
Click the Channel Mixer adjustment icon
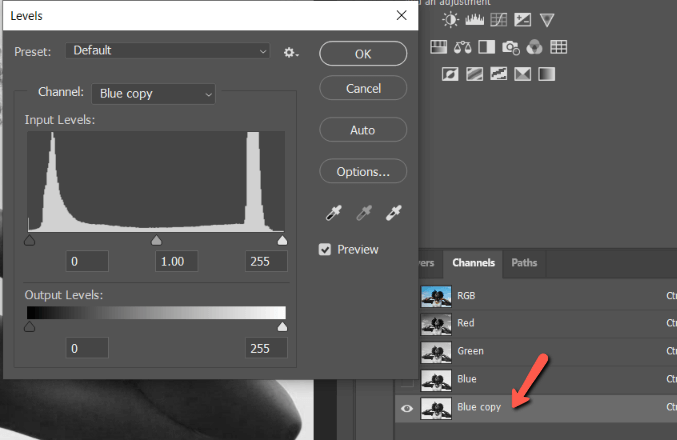point(534,47)
